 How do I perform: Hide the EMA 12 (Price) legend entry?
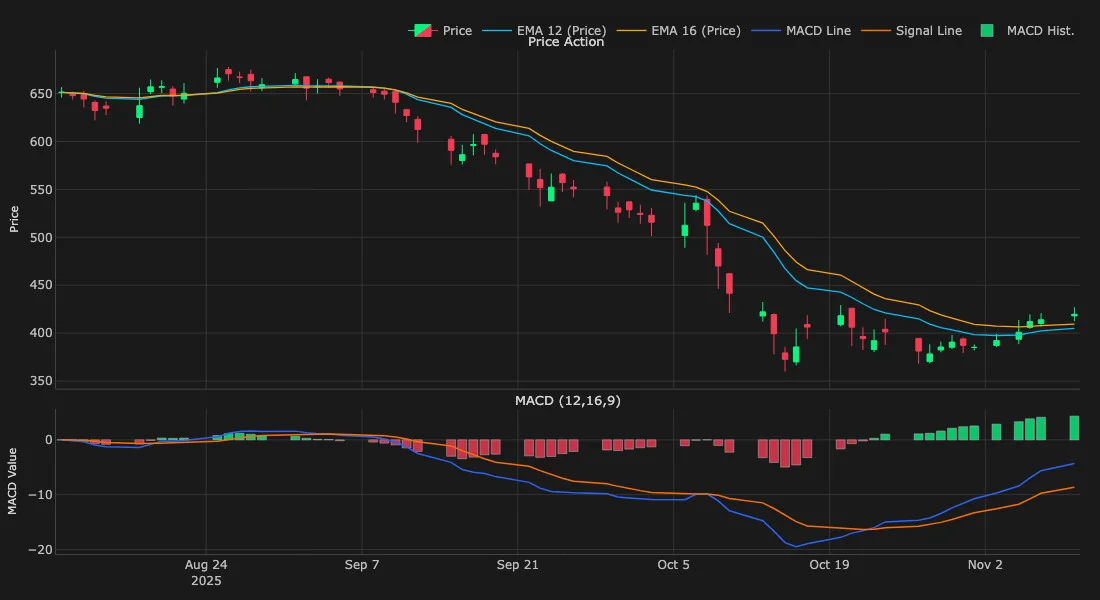pyautogui.click(x=544, y=31)
